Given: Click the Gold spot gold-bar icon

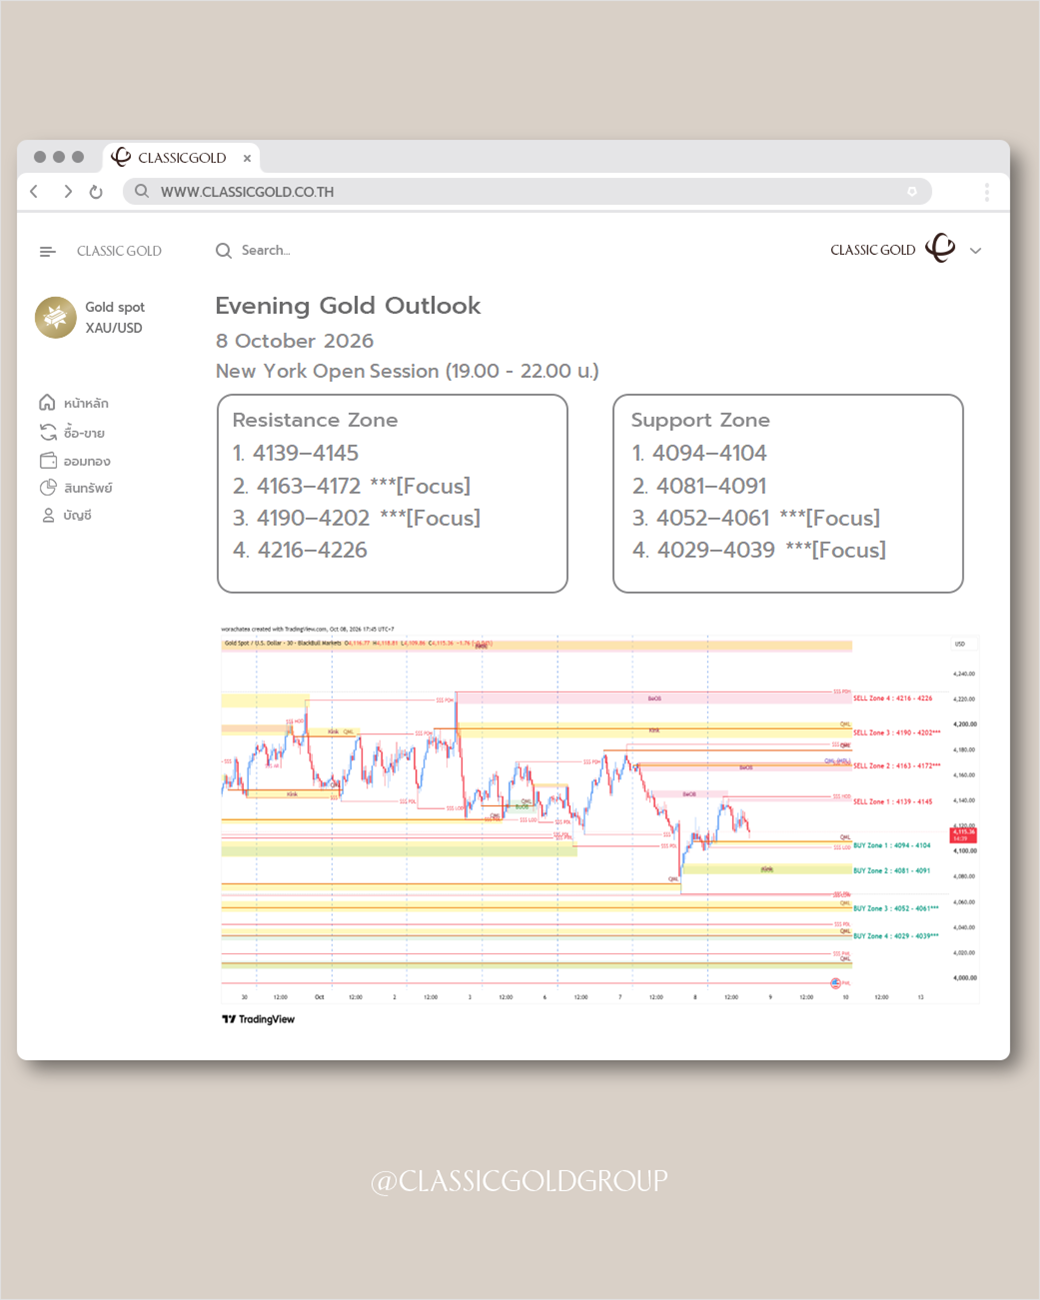Looking at the screenshot, I should [56, 317].
